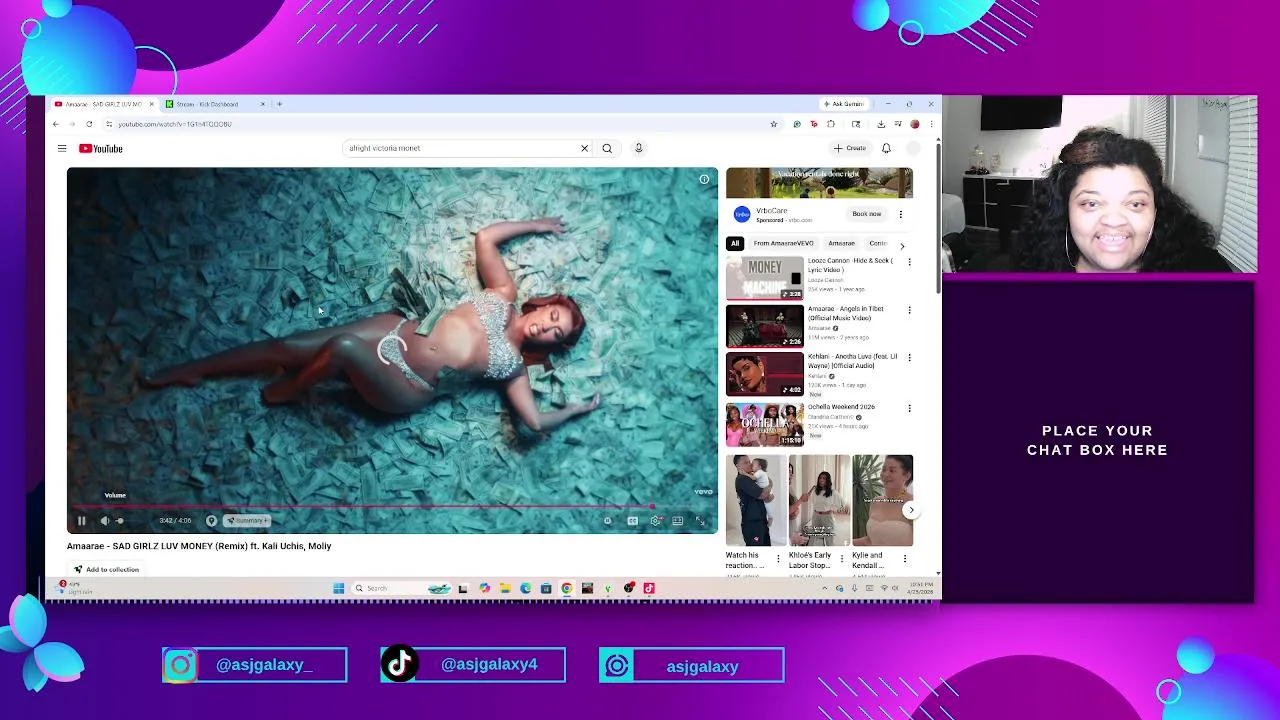1280x720 pixels.
Task: Open more options for Looze Cannon video
Action: 909,262
